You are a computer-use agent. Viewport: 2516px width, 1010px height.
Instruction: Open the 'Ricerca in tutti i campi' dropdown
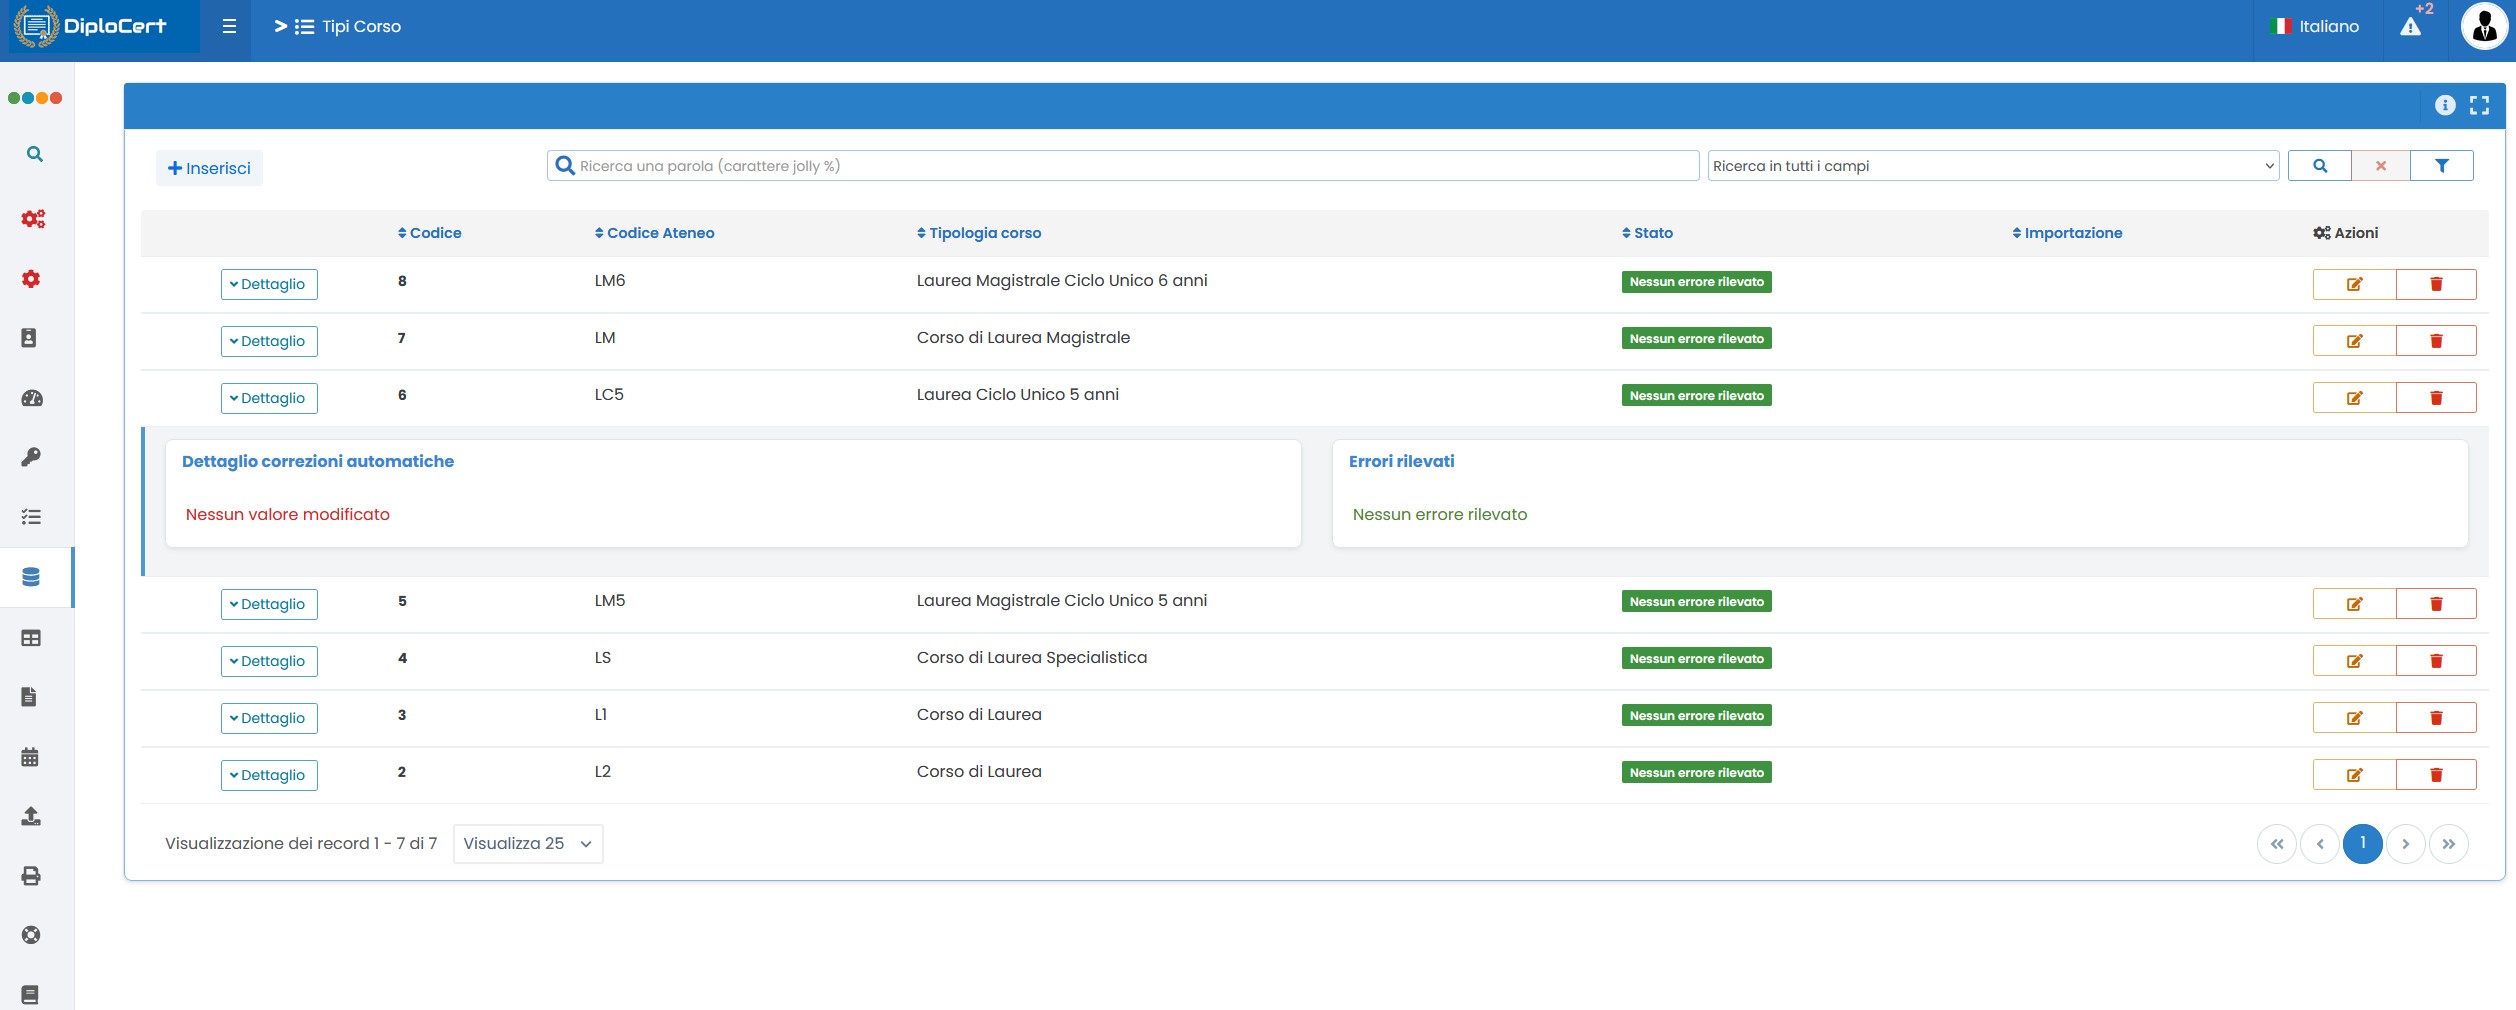coord(1992,166)
